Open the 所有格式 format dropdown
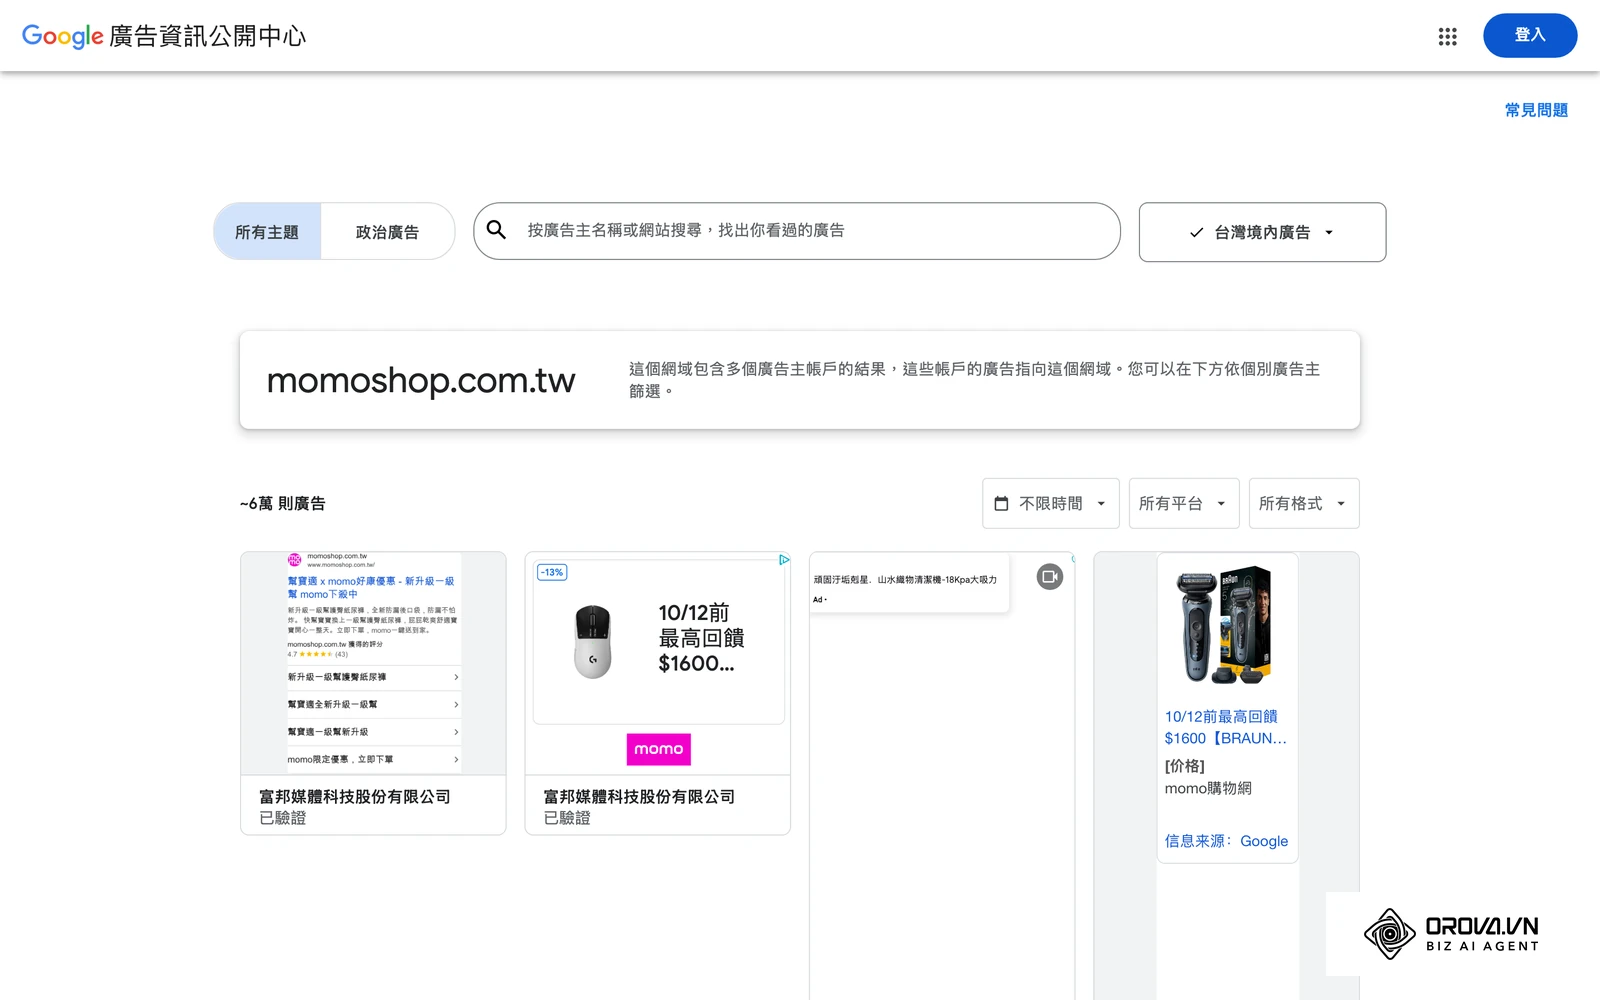This screenshot has height=1000, width=1600. click(x=1304, y=503)
